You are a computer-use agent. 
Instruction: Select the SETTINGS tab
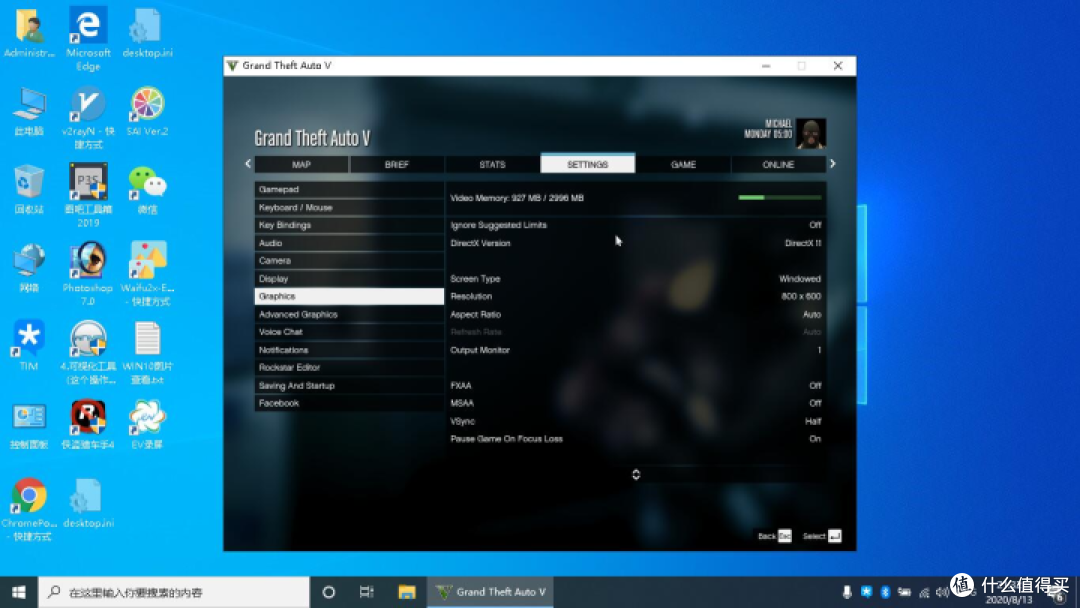click(588, 164)
